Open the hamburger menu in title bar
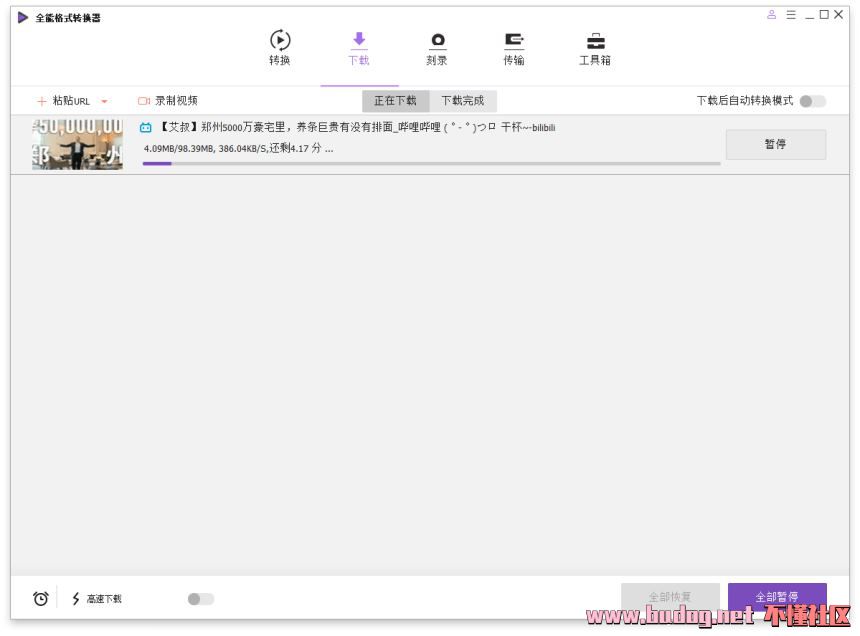 coord(791,15)
